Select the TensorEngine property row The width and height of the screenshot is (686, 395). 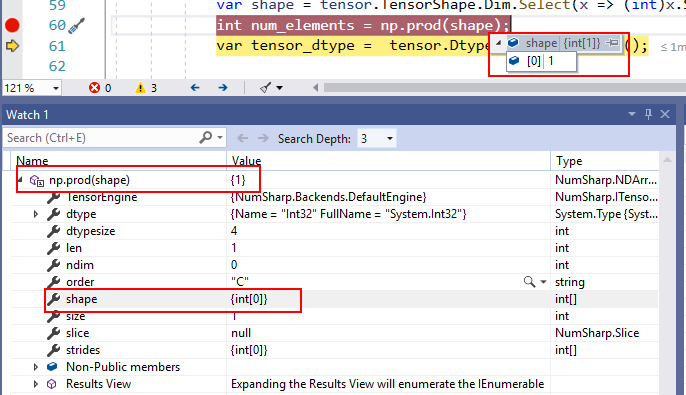click(x=335, y=197)
